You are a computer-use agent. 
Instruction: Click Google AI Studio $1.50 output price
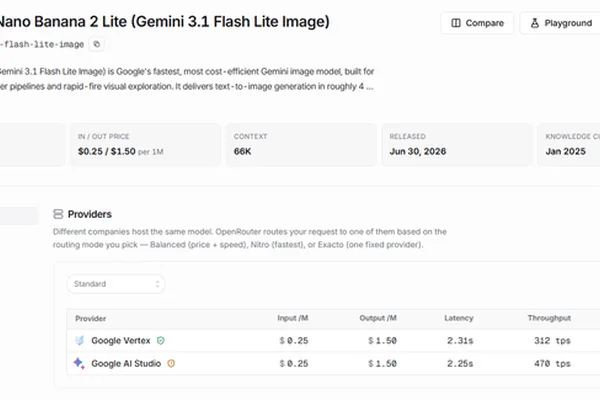pos(382,364)
